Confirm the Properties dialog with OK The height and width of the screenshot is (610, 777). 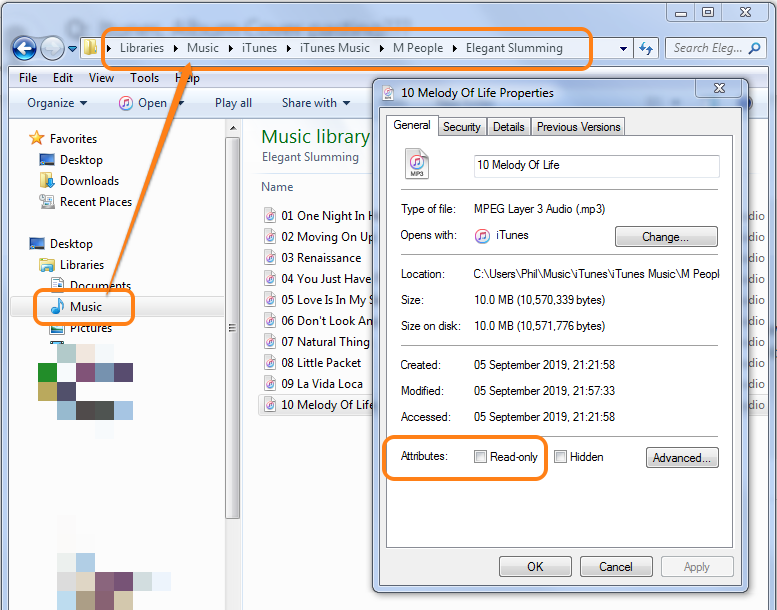[x=535, y=566]
